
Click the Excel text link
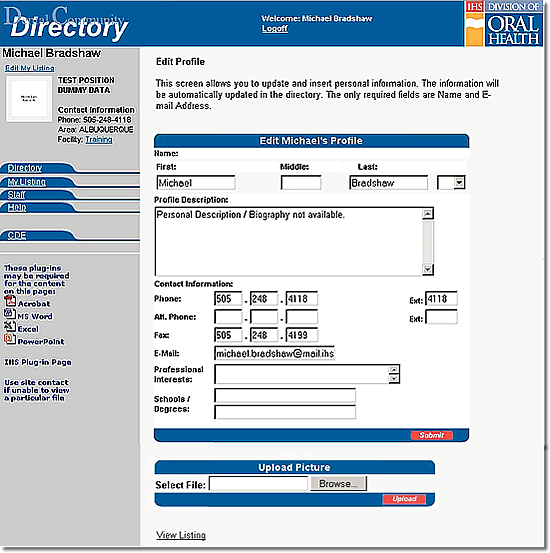coord(28,329)
